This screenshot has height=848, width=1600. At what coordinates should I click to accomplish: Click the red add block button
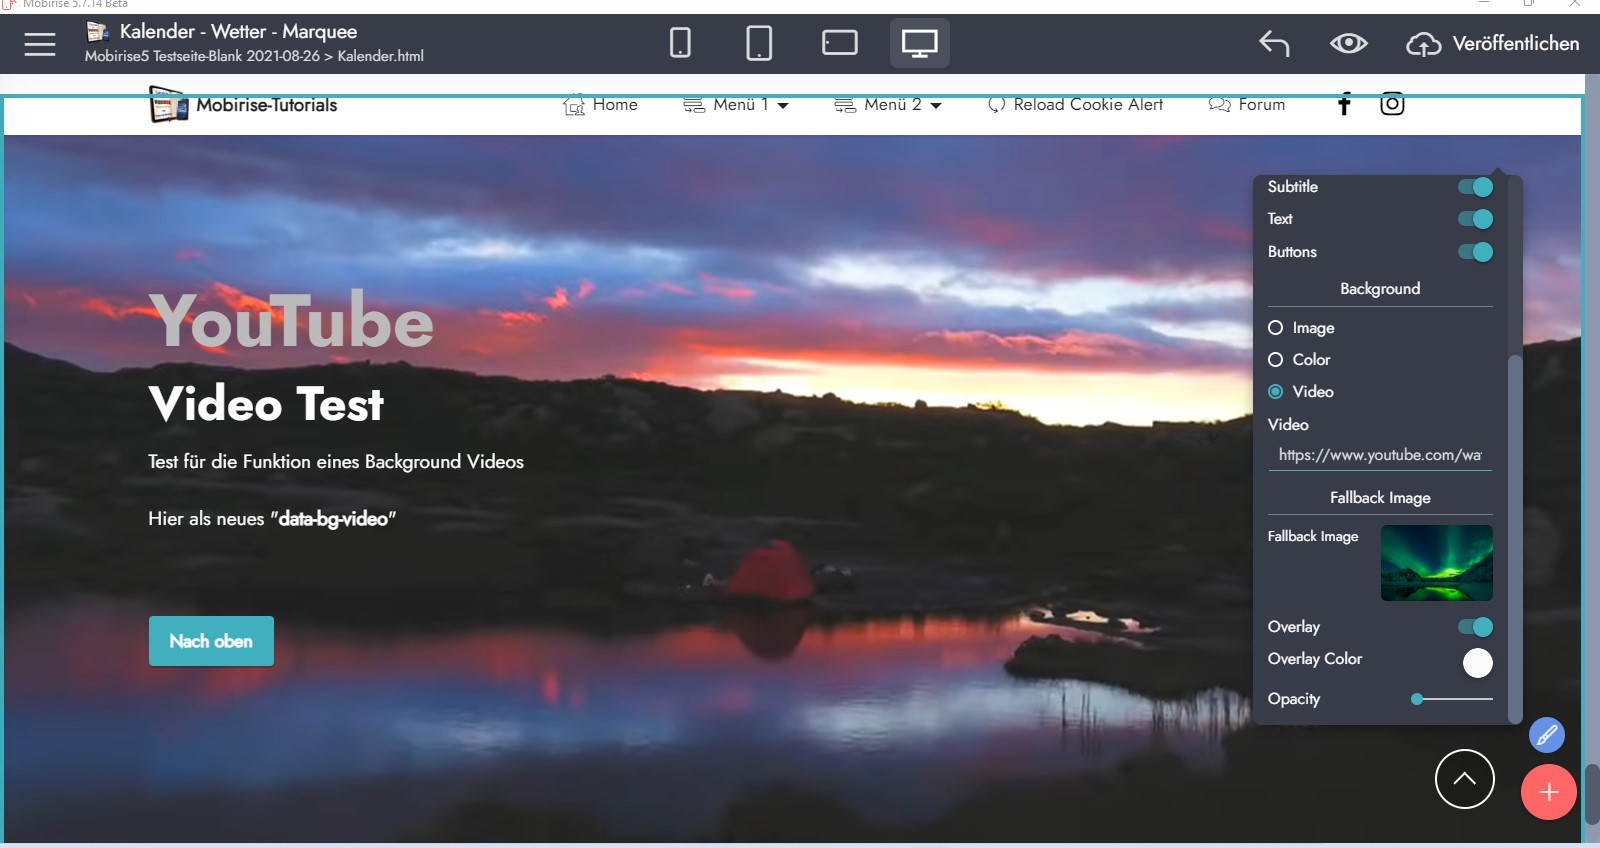(x=1548, y=792)
